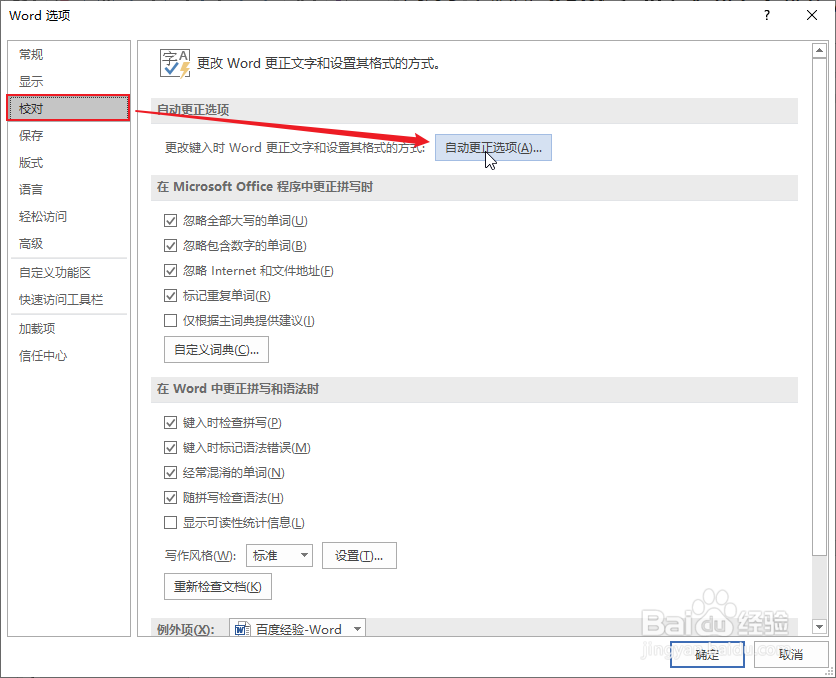This screenshot has height=678, width=836.
Task: Click the 设置(T)... button
Action: pyautogui.click(x=359, y=555)
